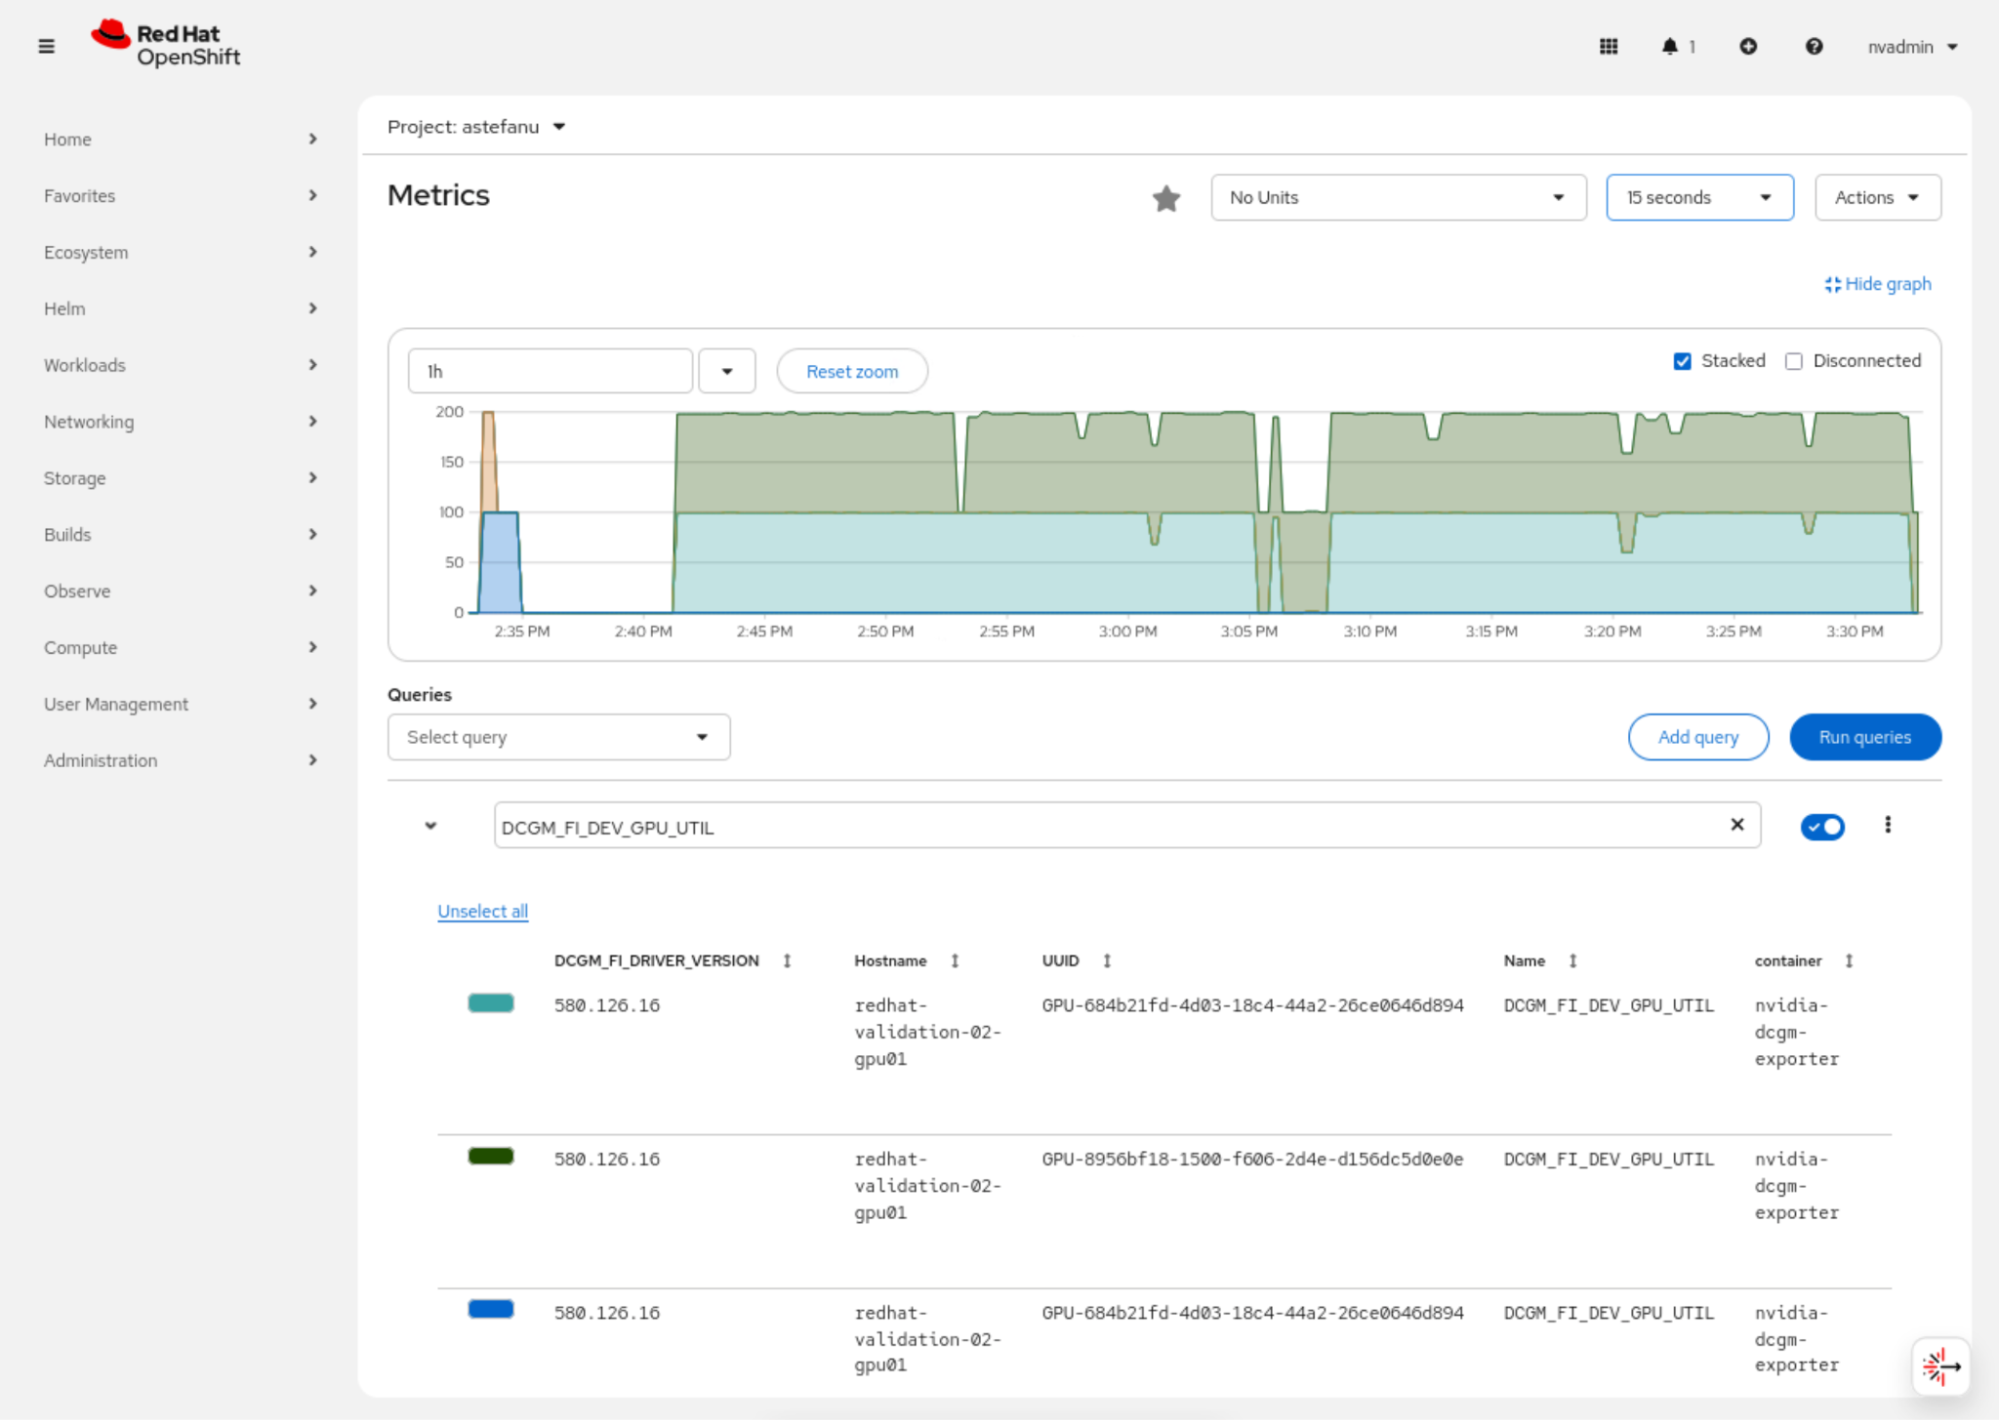Open the floating assistant icon

(x=1940, y=1366)
